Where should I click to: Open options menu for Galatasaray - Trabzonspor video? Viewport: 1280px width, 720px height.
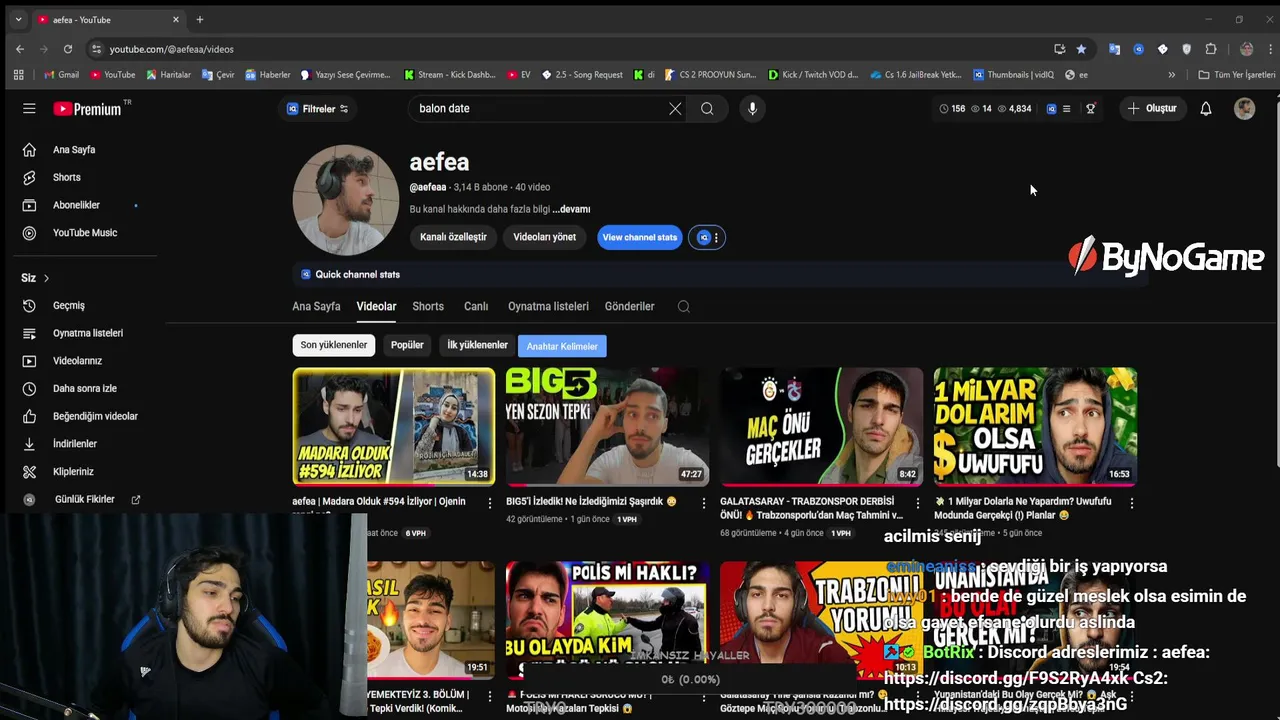click(x=917, y=503)
